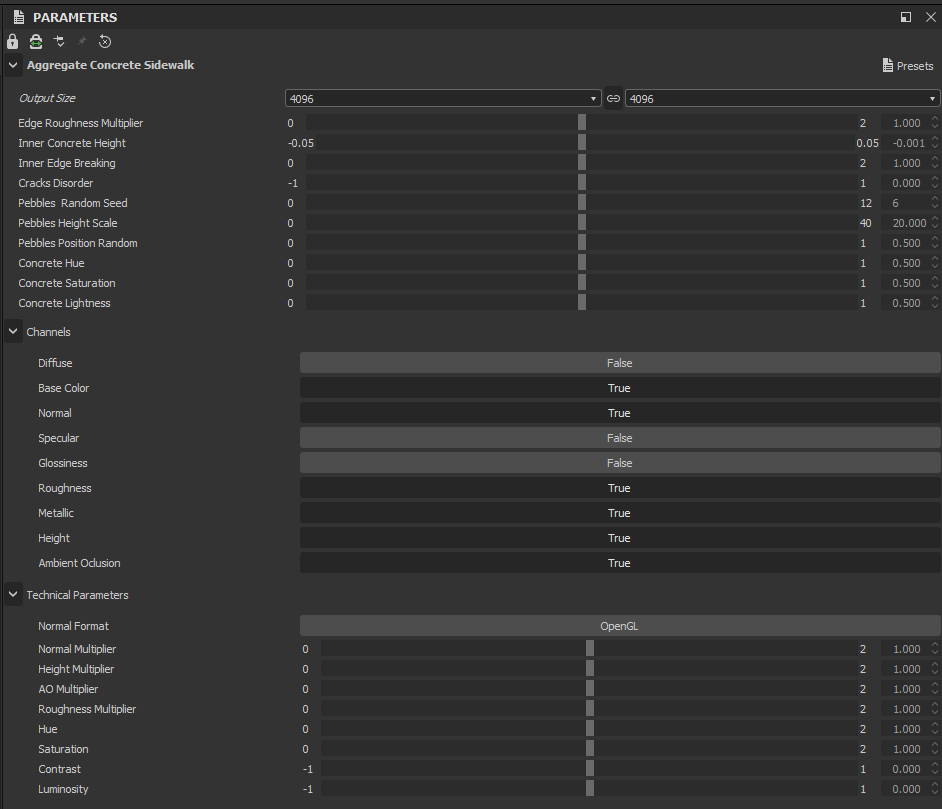Click the Cracks Disorder stepper arrows
Viewport: 942px width, 809px height.
point(935,183)
